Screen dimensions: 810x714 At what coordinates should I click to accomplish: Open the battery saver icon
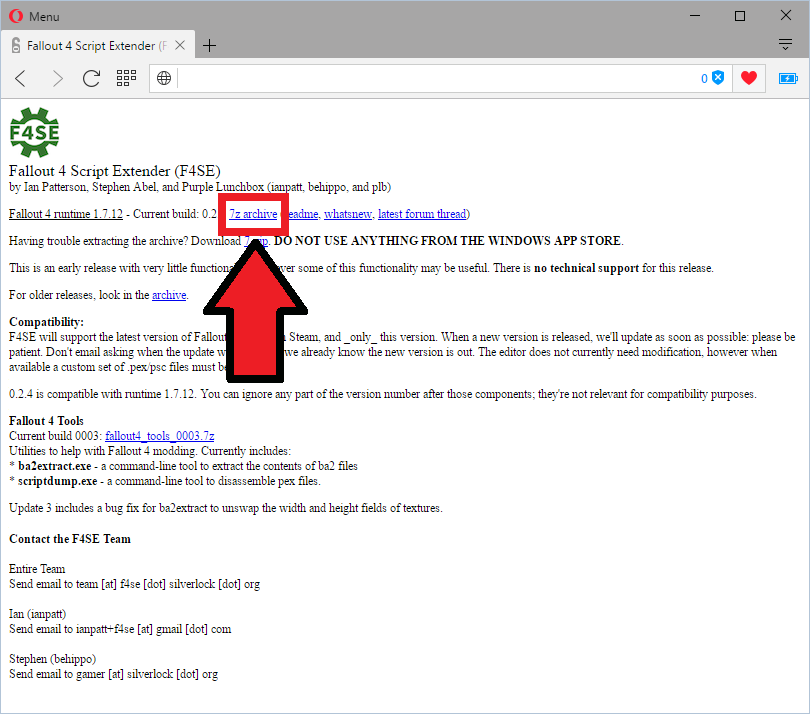pyautogui.click(x=788, y=79)
